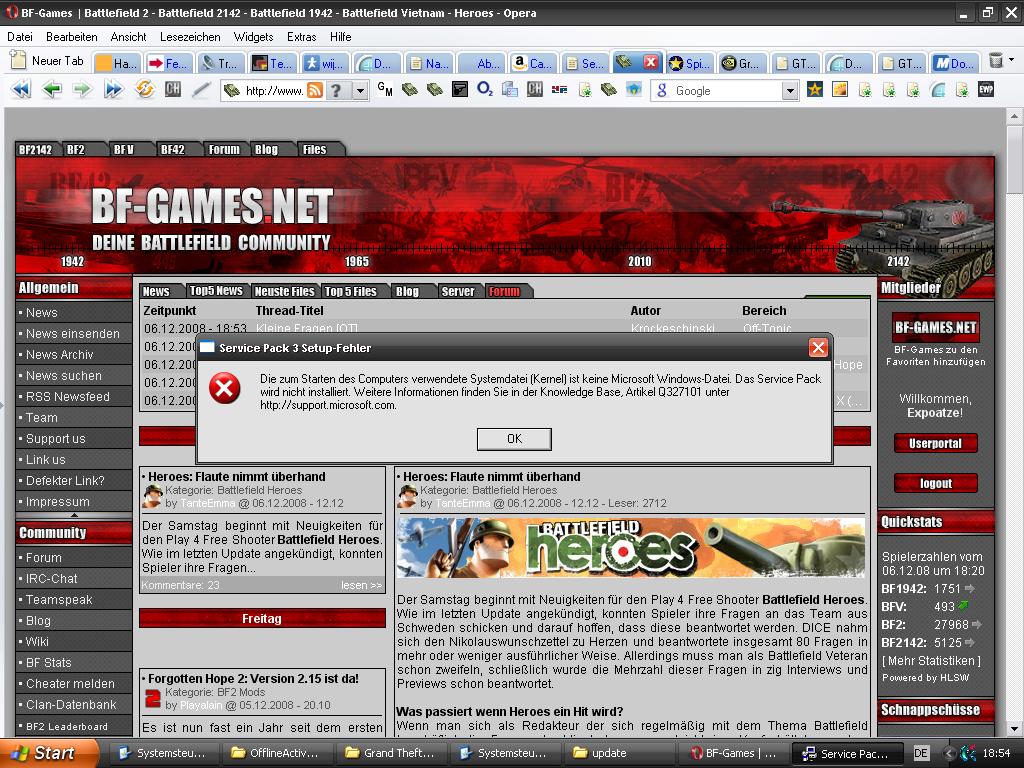1024x768 pixels.
Task: Open the Lesezeichen menu
Action: (x=190, y=37)
